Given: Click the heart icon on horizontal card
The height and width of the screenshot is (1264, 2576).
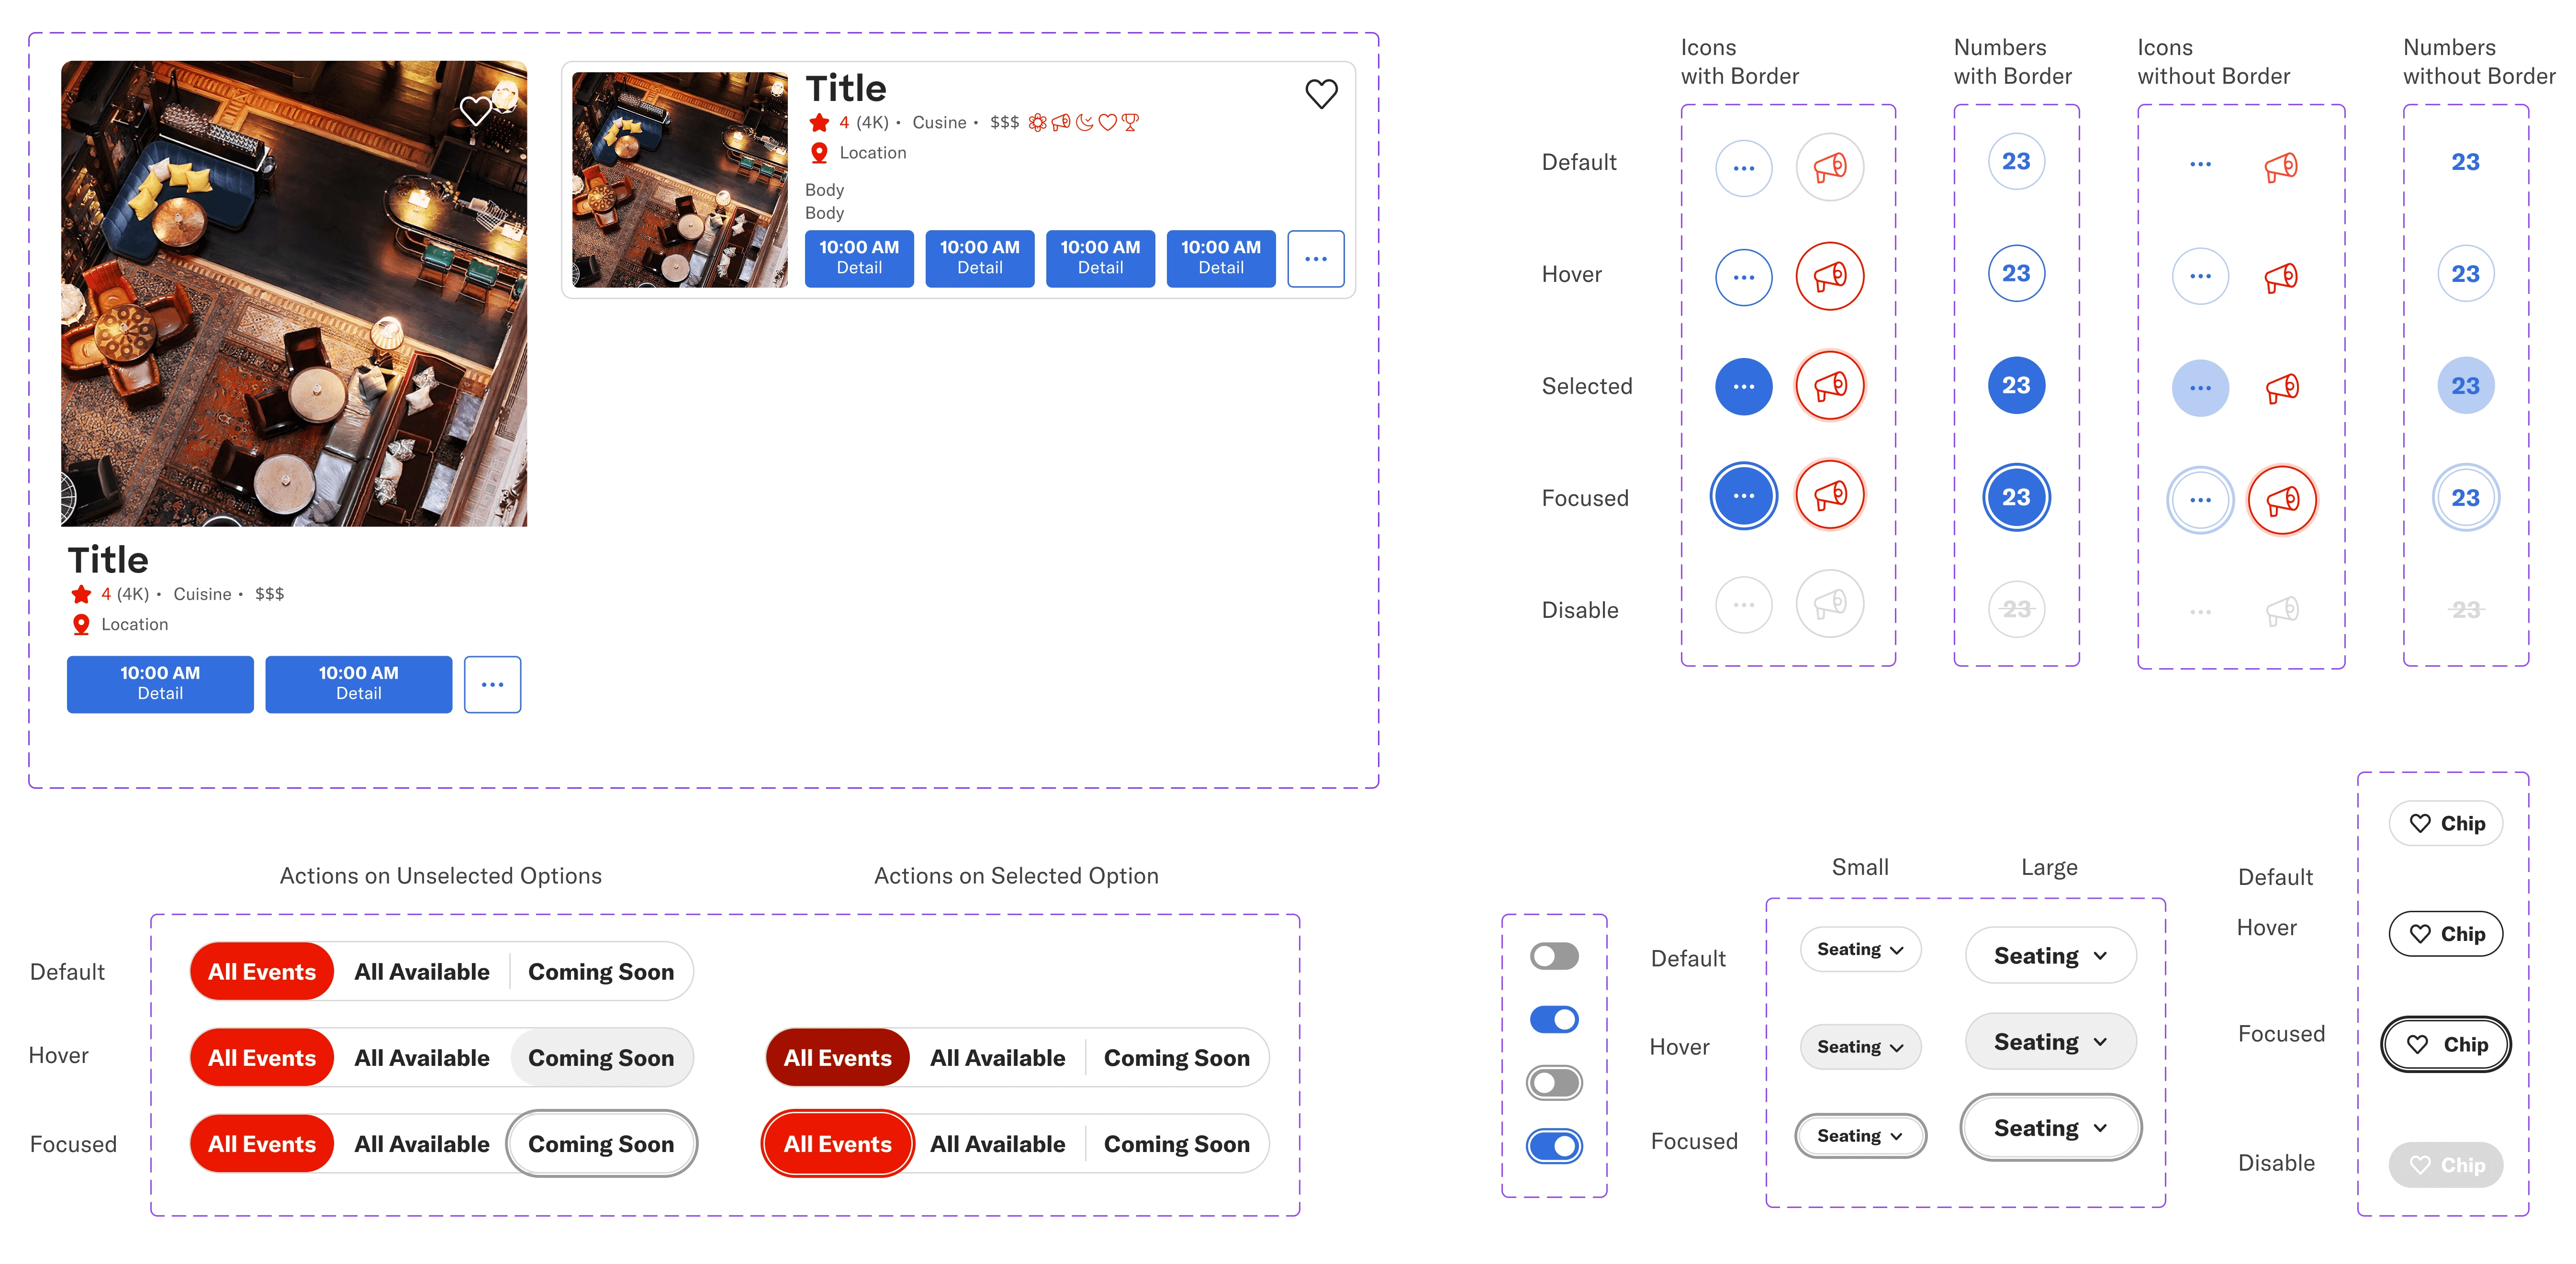Looking at the screenshot, I should pos(1321,94).
